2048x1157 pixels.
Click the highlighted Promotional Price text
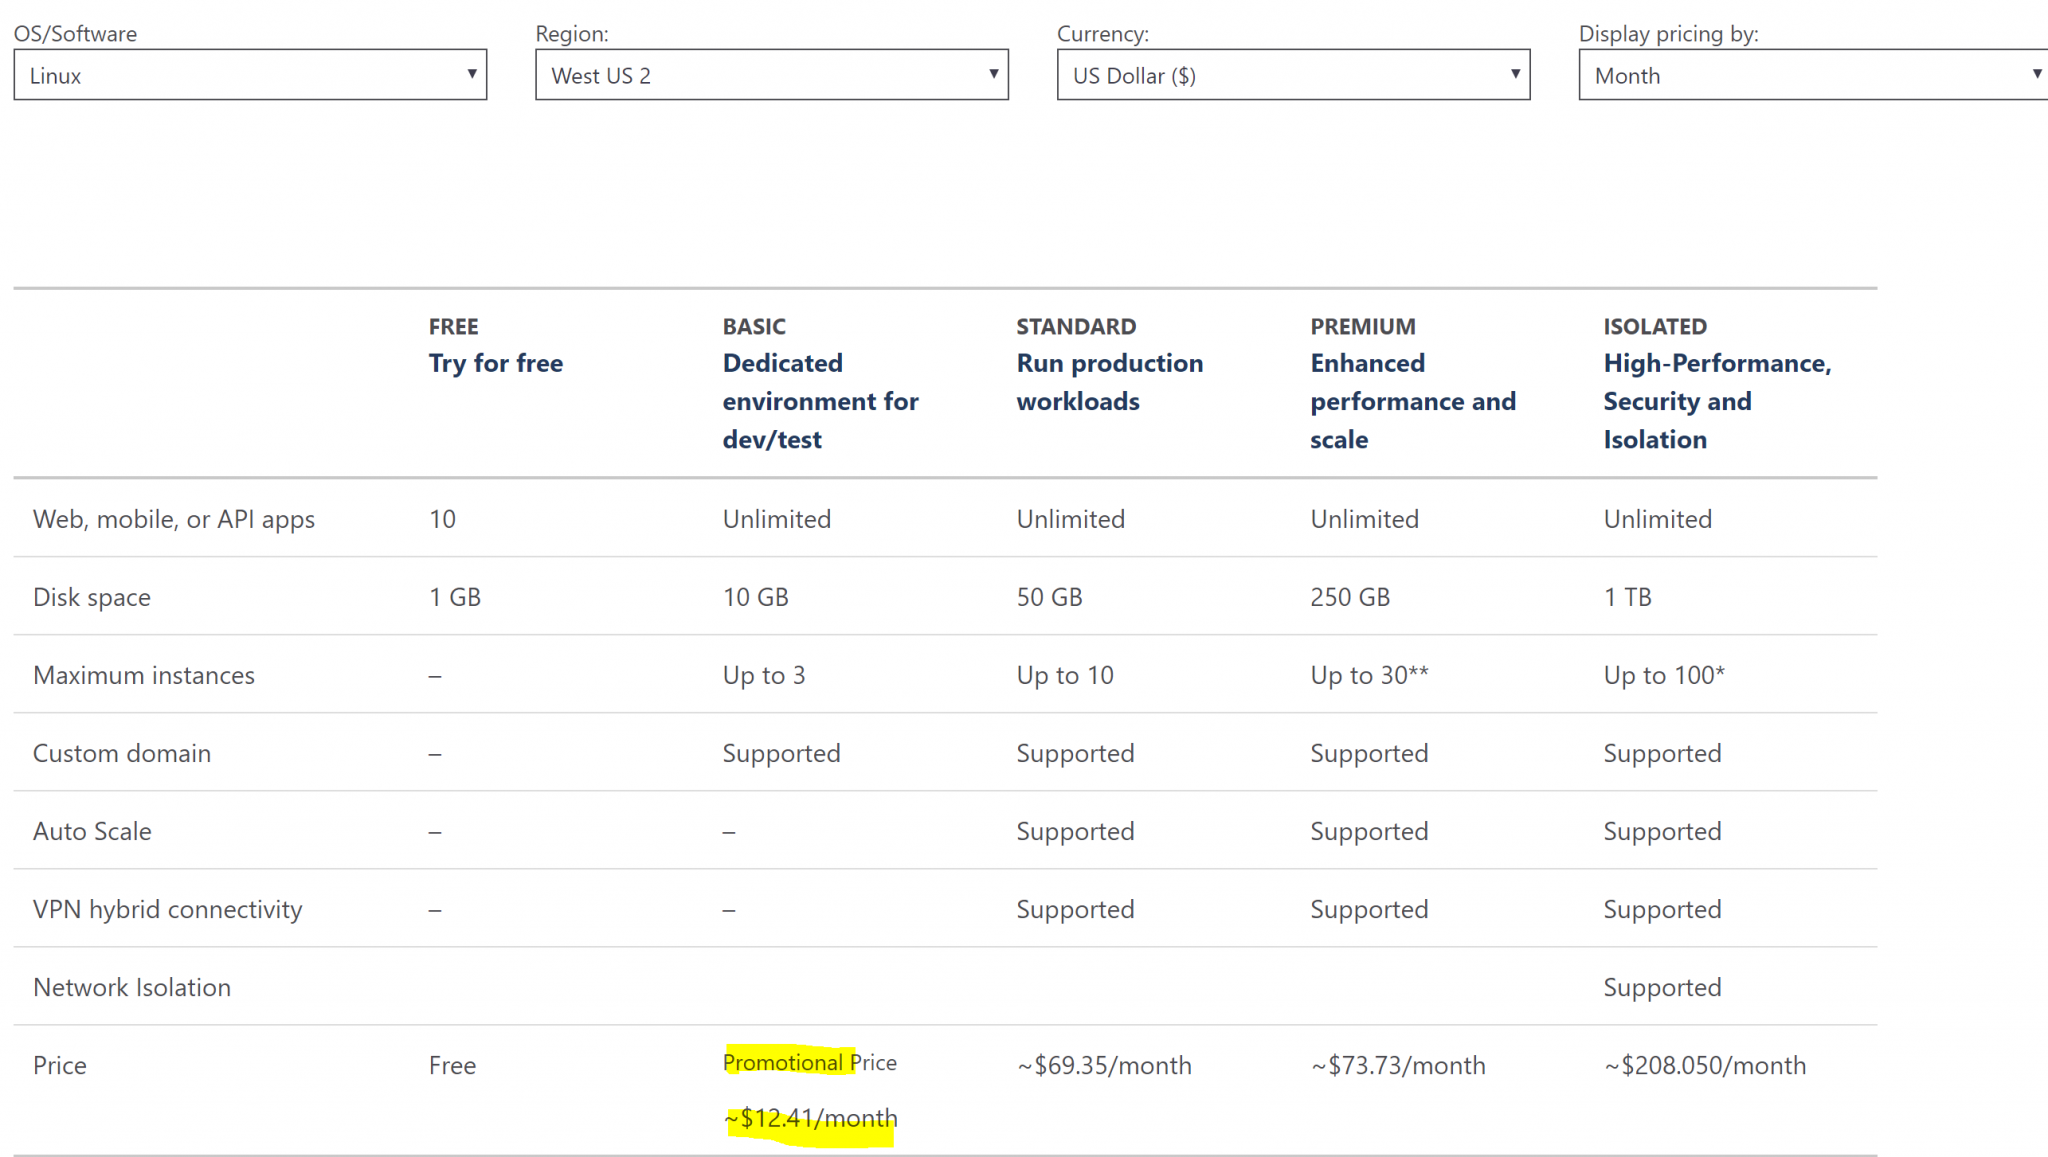(808, 1063)
